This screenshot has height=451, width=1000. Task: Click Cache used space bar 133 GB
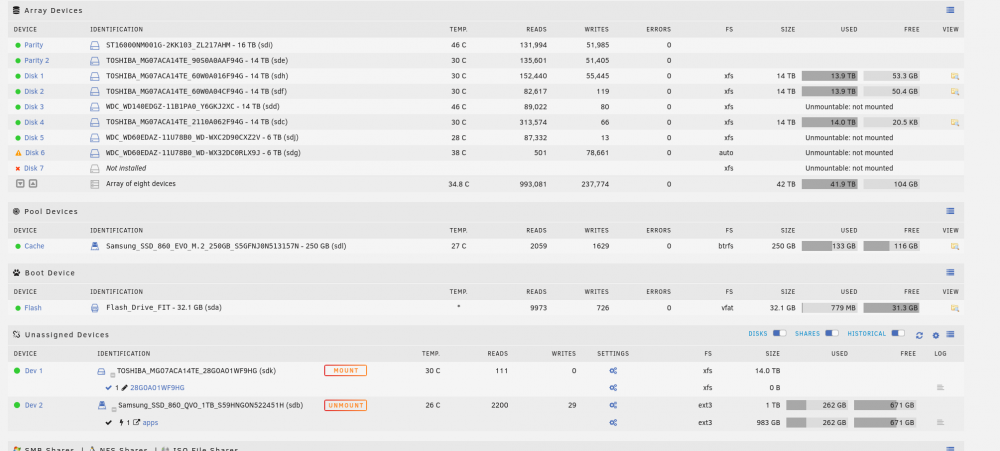[x=829, y=246]
